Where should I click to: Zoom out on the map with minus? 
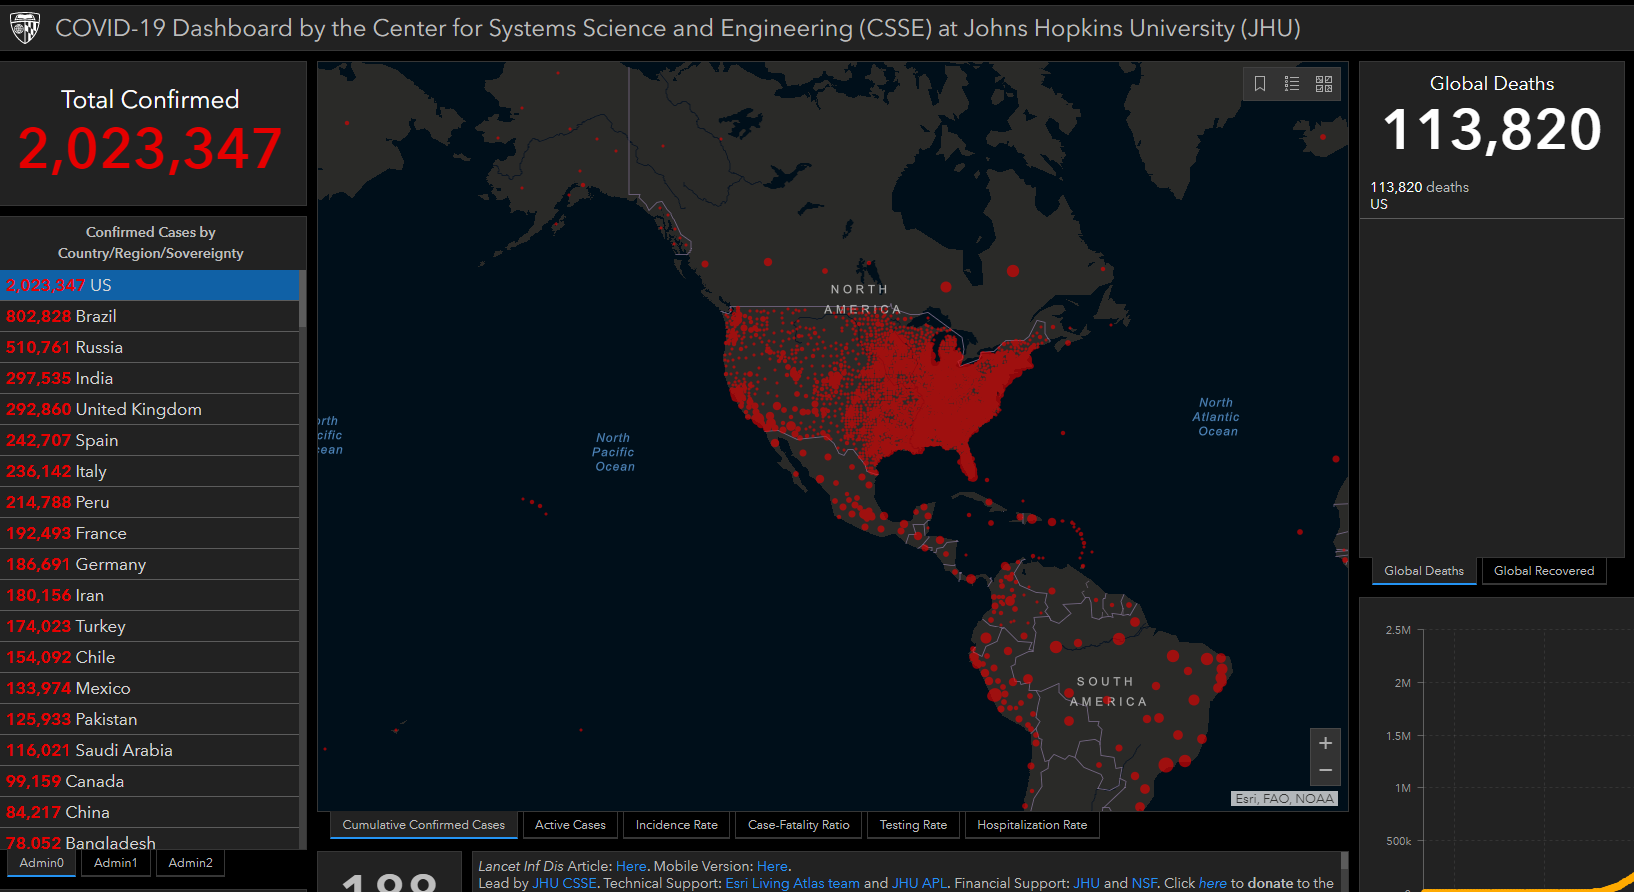click(x=1325, y=770)
